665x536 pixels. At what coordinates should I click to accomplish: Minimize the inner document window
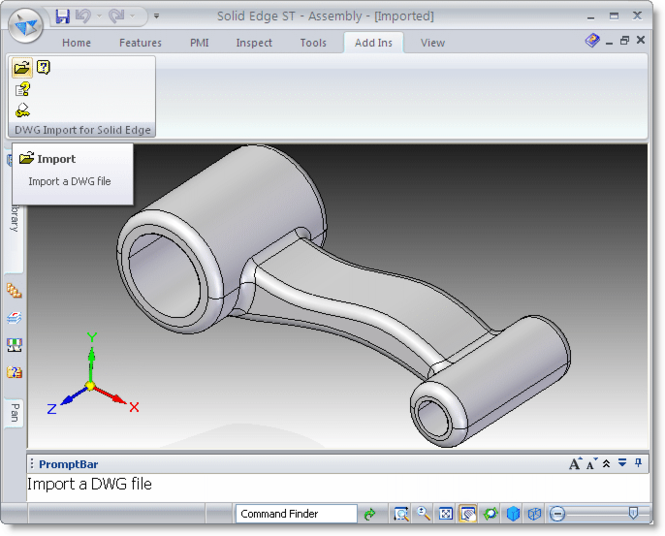[609, 42]
